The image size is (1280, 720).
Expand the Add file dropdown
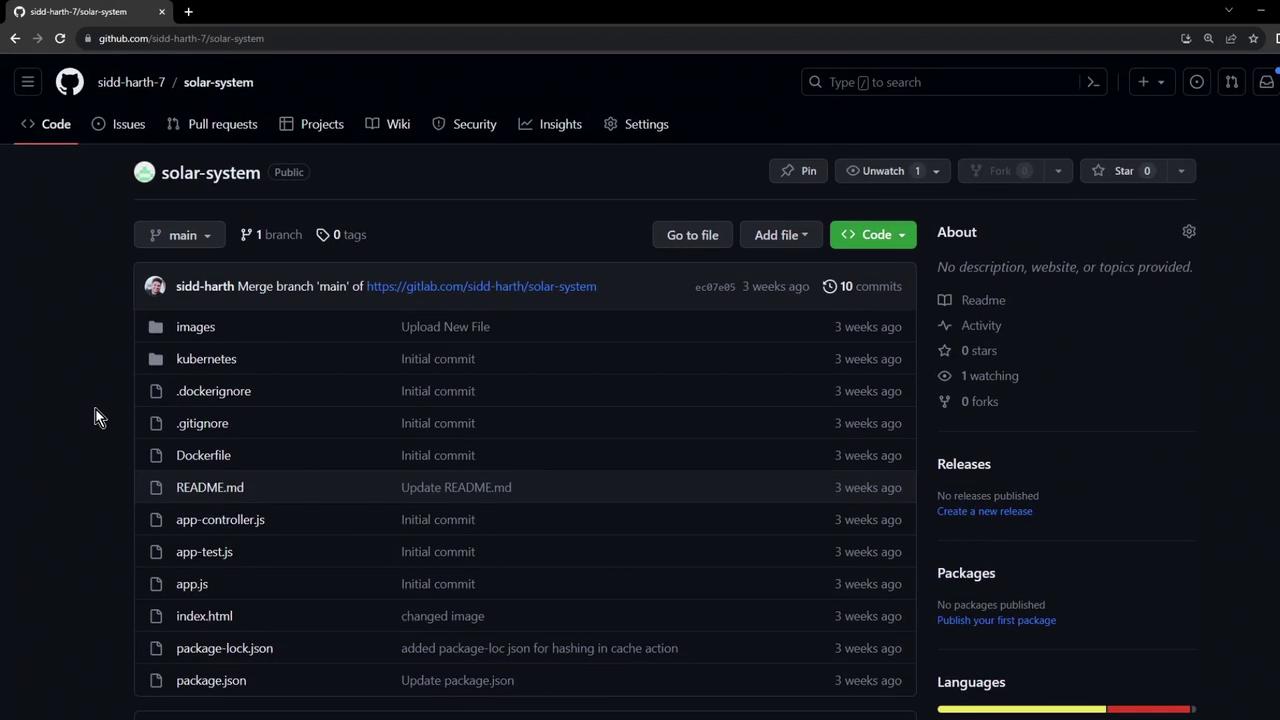pyautogui.click(x=781, y=235)
